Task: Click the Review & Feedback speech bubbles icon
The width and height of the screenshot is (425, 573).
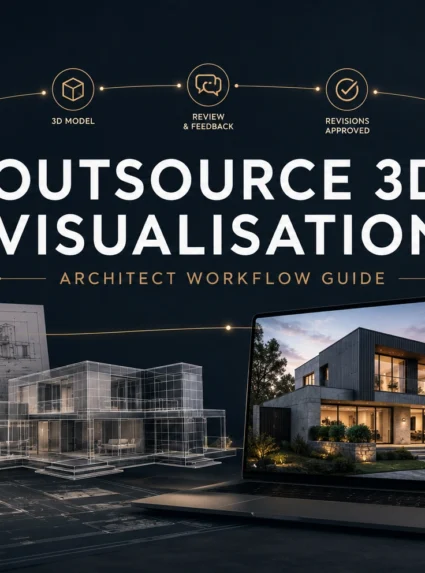Action: coord(208,85)
